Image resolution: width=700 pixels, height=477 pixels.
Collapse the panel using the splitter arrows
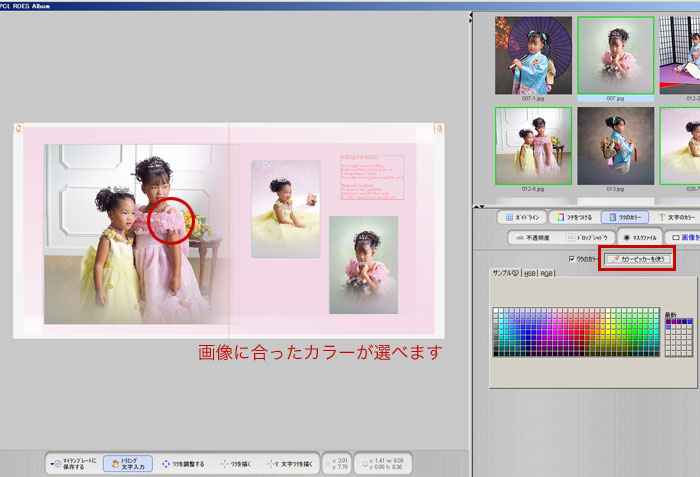tap(472, 17)
